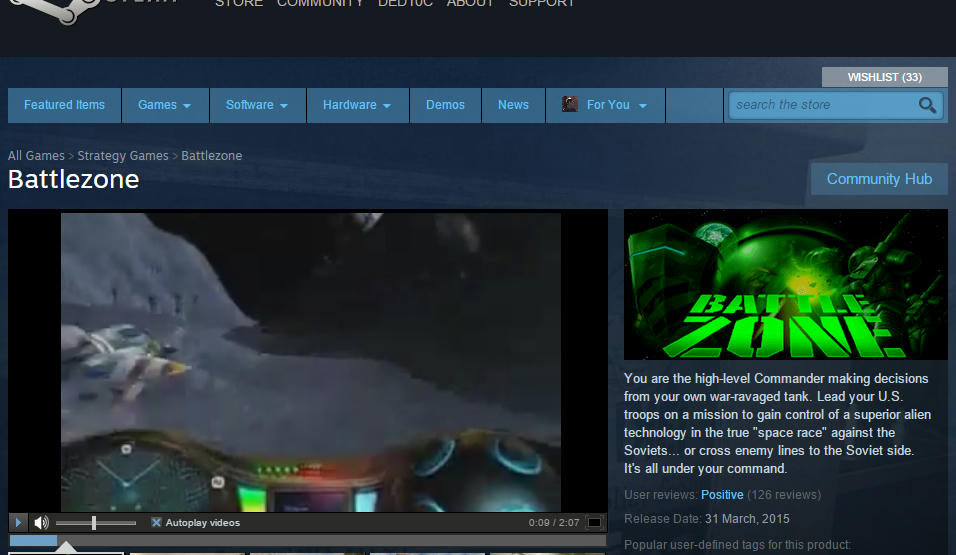Viewport: 956px width, 555px height.
Task: Go to All Games breadcrumb
Action: coord(36,156)
